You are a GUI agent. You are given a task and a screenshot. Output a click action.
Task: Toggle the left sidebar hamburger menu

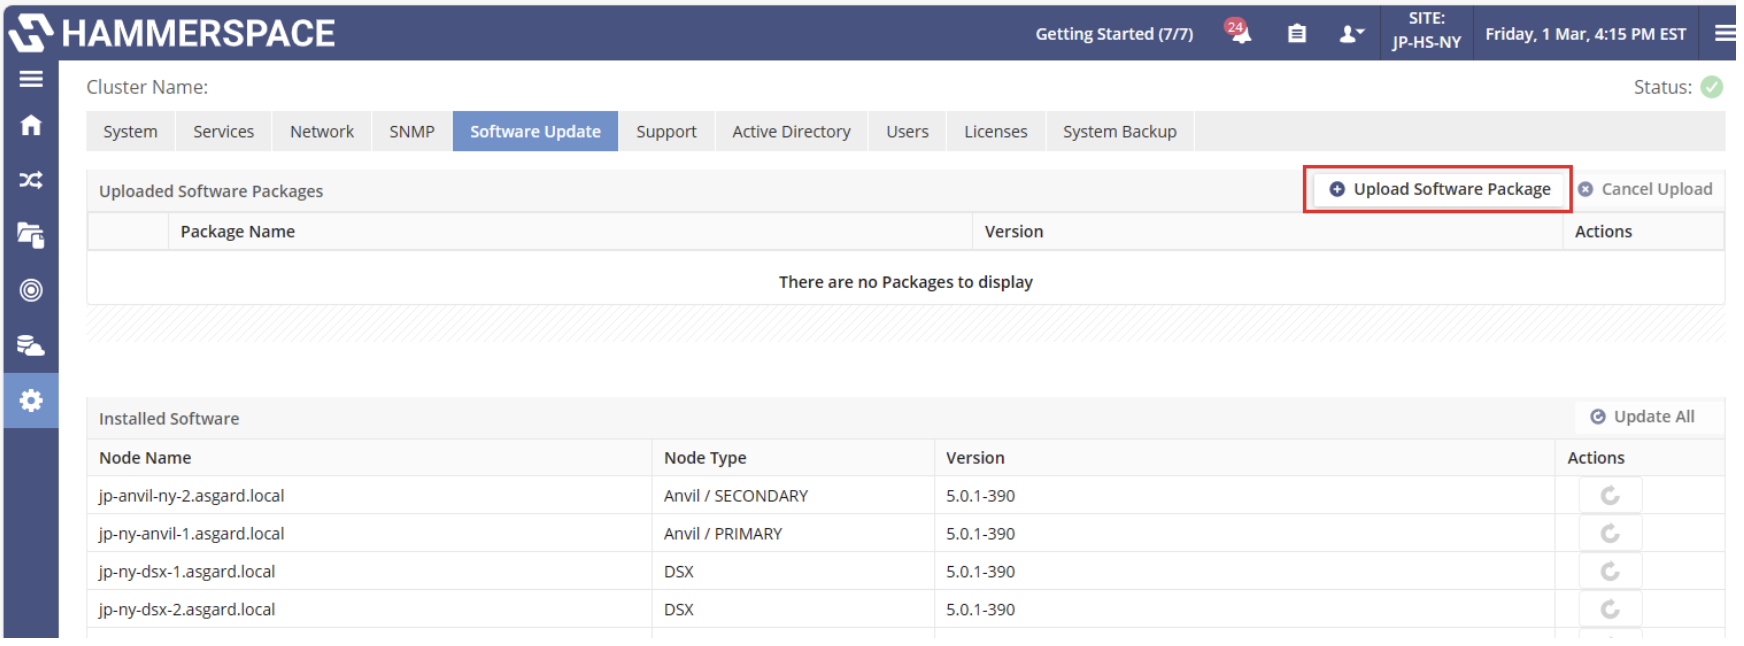coord(31,79)
